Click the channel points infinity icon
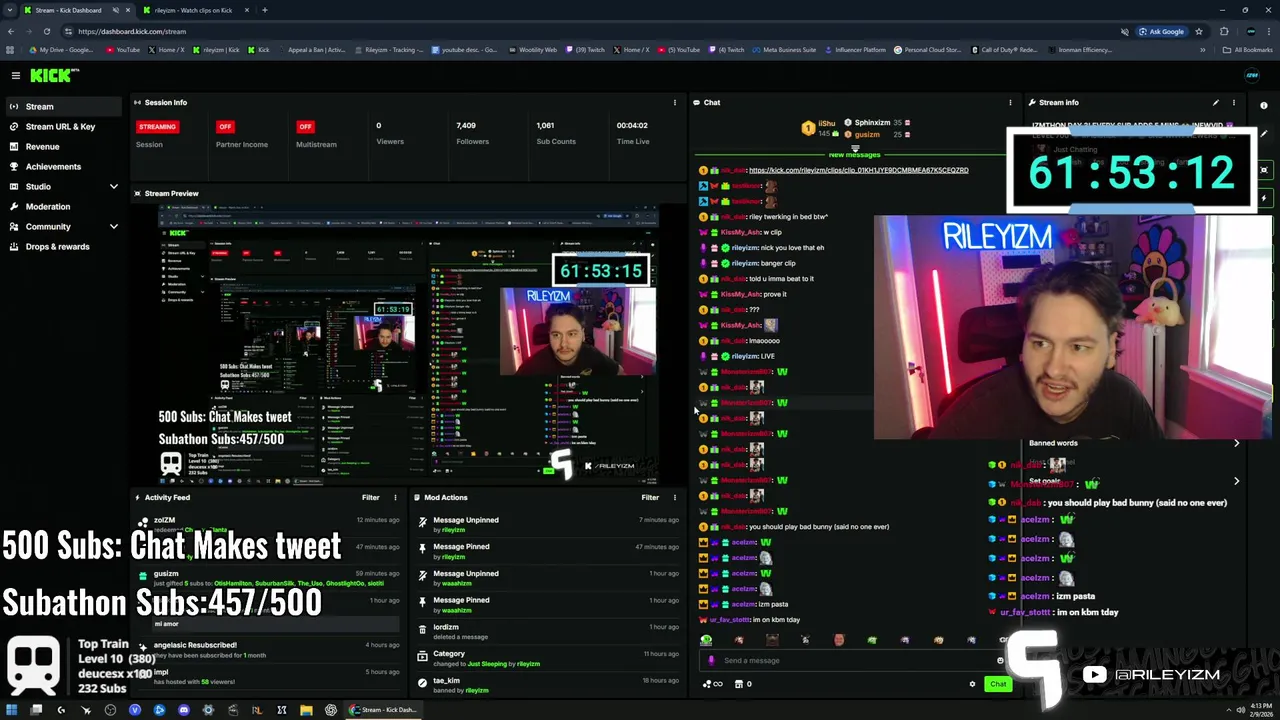1280x720 pixels. coord(713,684)
